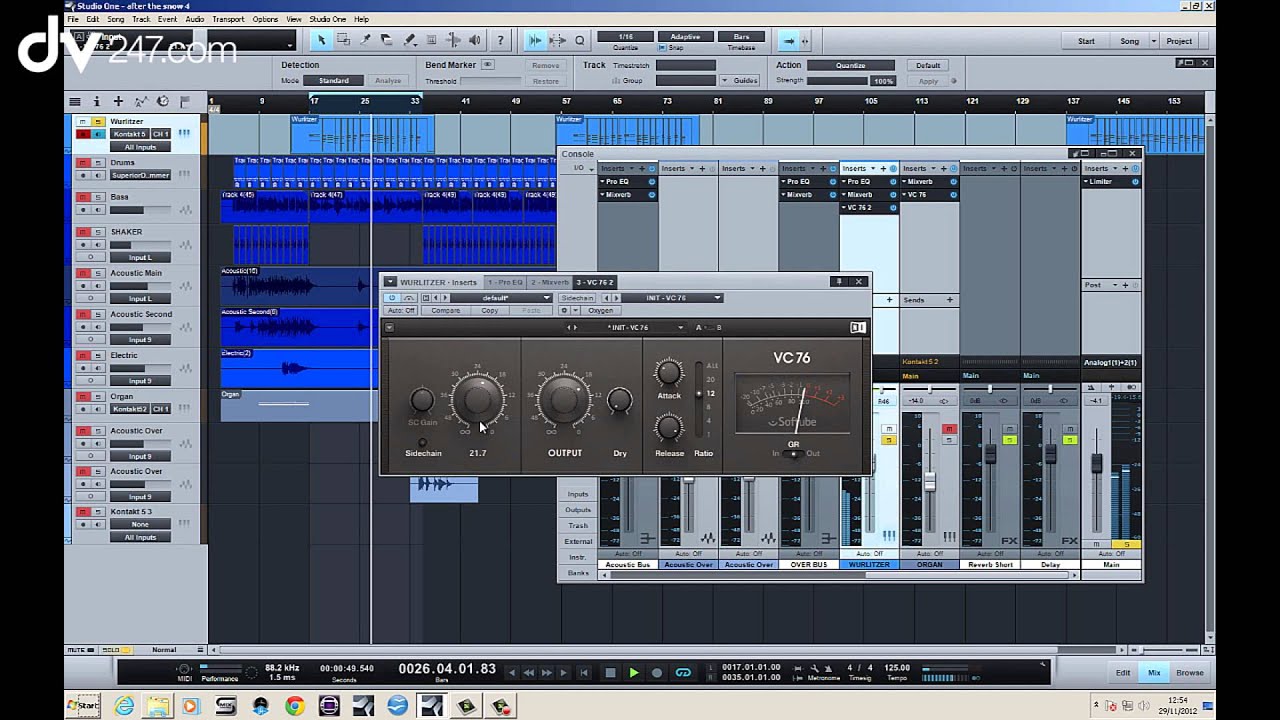This screenshot has height=720, width=1280.
Task: Click the Oxygen control link button
Action: [x=600, y=310]
